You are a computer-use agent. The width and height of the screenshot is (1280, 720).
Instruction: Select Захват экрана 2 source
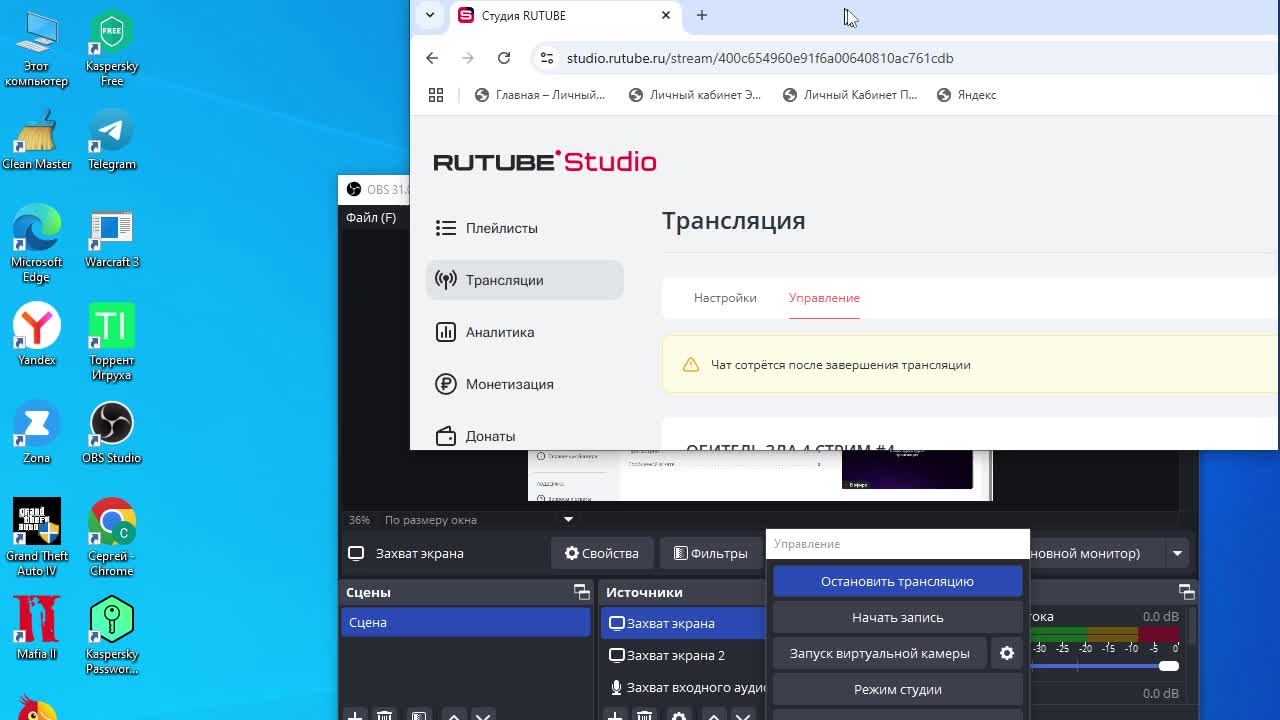(x=684, y=655)
